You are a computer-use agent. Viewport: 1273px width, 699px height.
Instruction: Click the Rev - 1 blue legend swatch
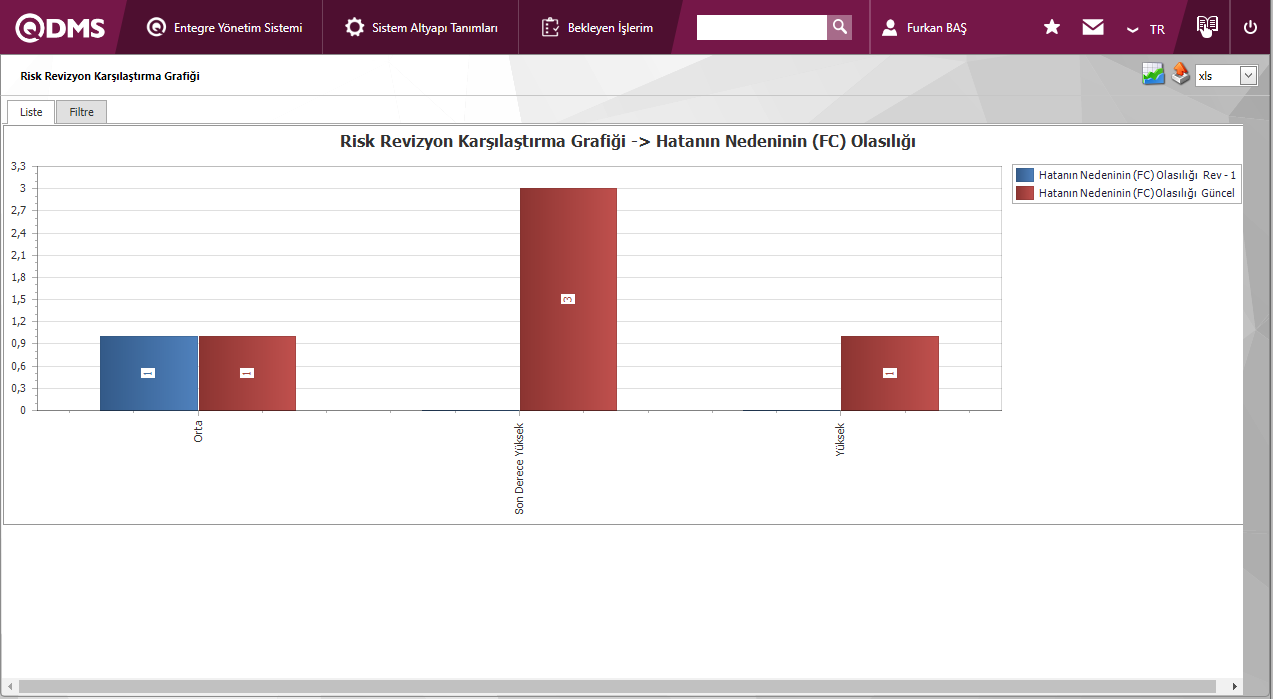(1025, 175)
